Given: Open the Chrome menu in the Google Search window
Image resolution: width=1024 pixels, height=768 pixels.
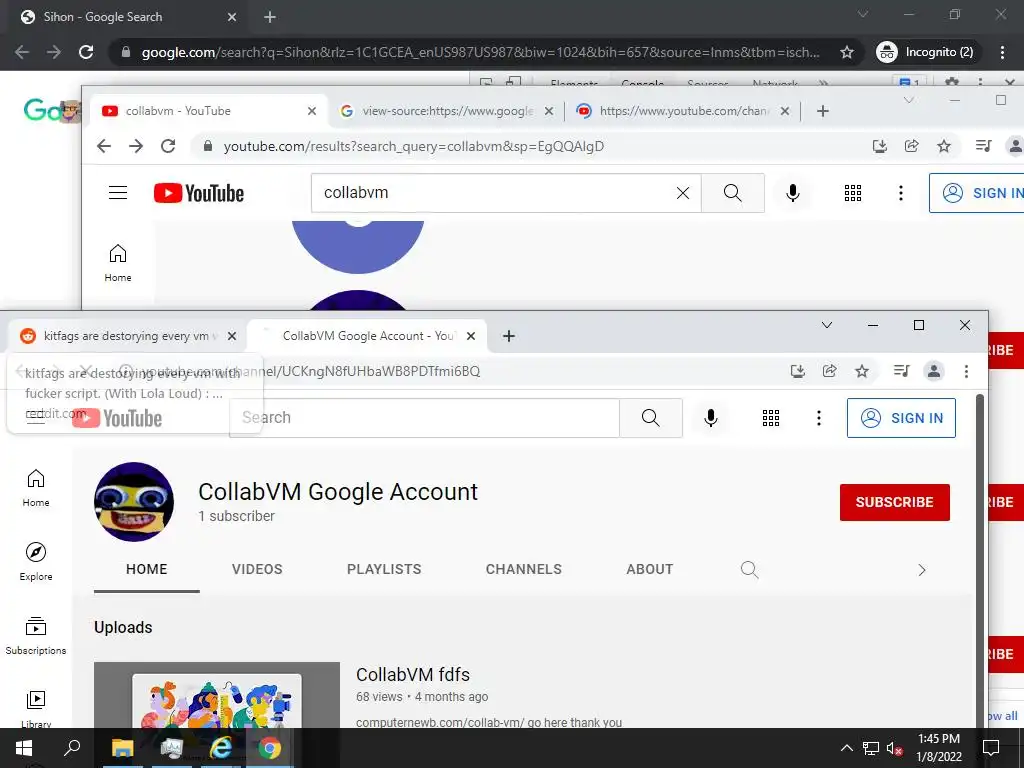Looking at the screenshot, I should point(1002,52).
